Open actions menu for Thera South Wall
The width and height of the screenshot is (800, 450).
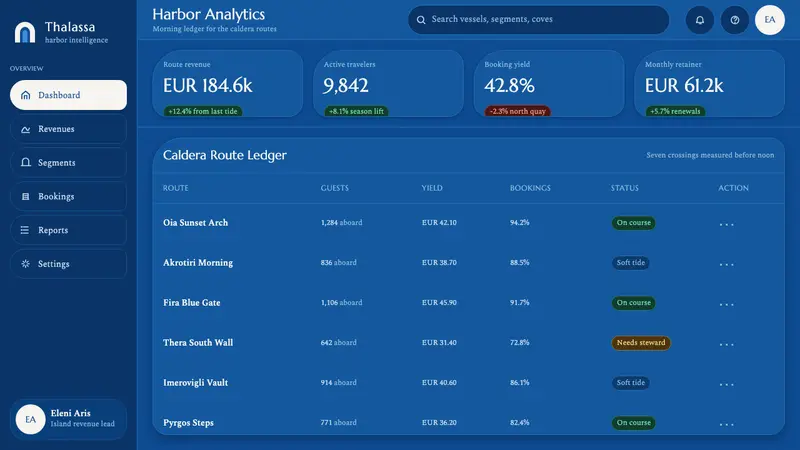click(727, 344)
